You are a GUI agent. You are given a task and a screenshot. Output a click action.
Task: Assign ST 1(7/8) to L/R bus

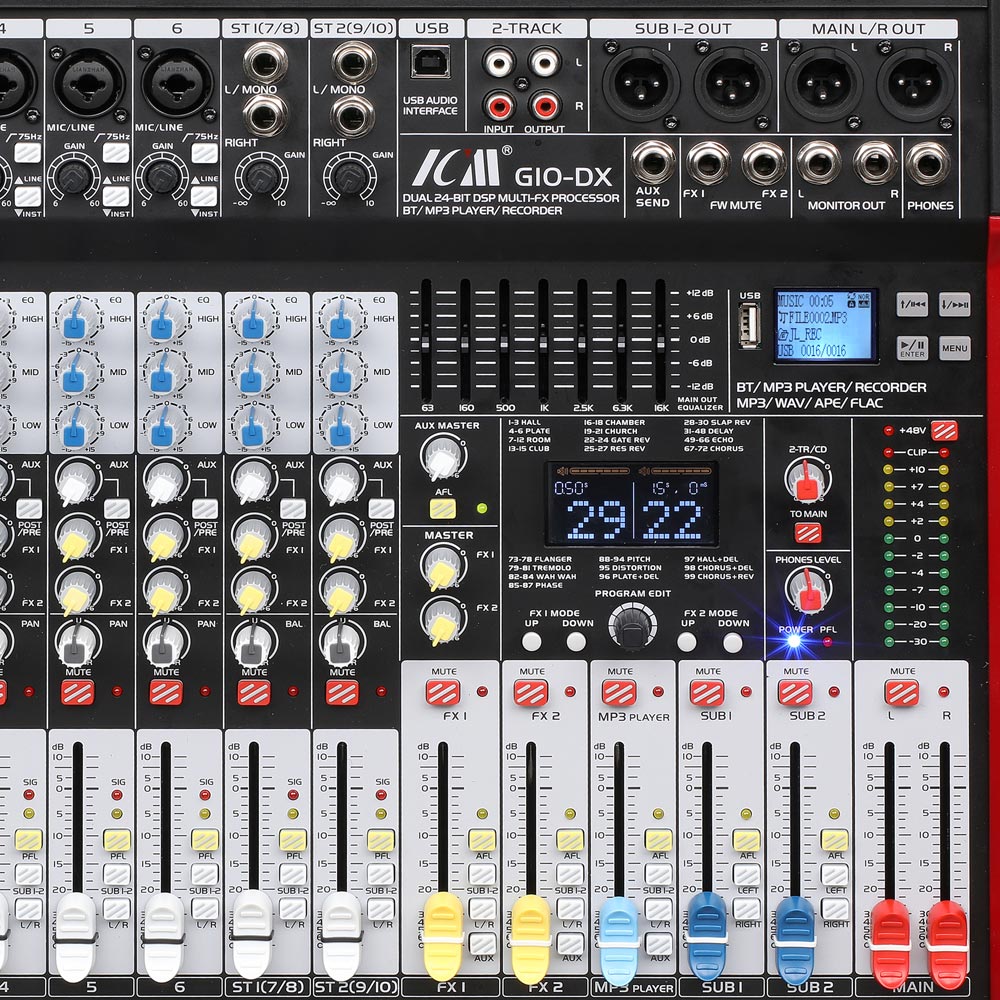tap(293, 908)
